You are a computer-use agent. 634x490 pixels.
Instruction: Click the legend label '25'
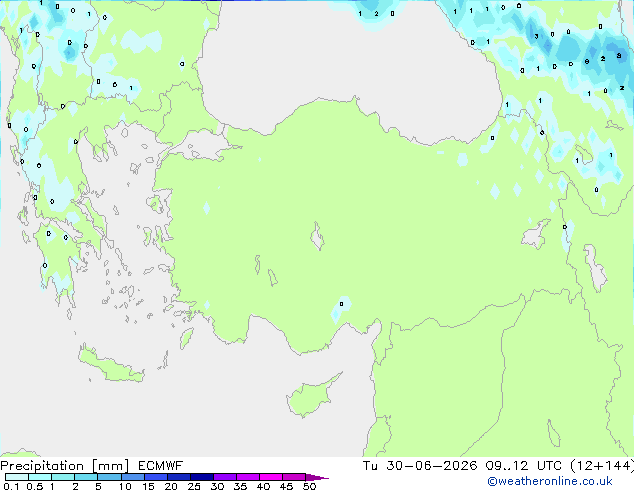pos(194,486)
